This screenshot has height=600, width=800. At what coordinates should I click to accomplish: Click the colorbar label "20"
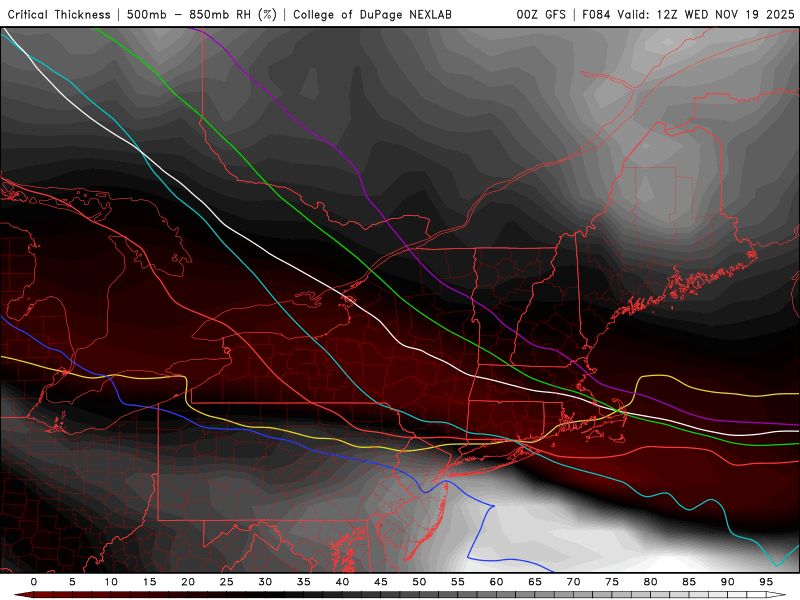coord(188,582)
